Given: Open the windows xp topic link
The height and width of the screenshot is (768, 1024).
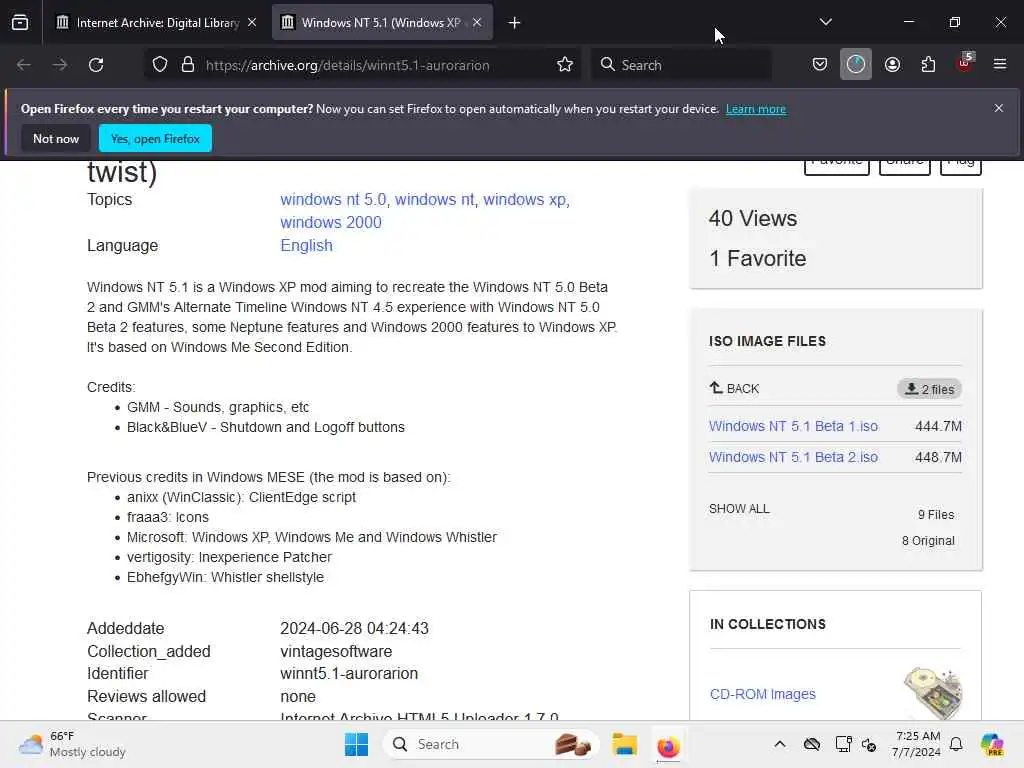Looking at the screenshot, I should tap(524, 199).
